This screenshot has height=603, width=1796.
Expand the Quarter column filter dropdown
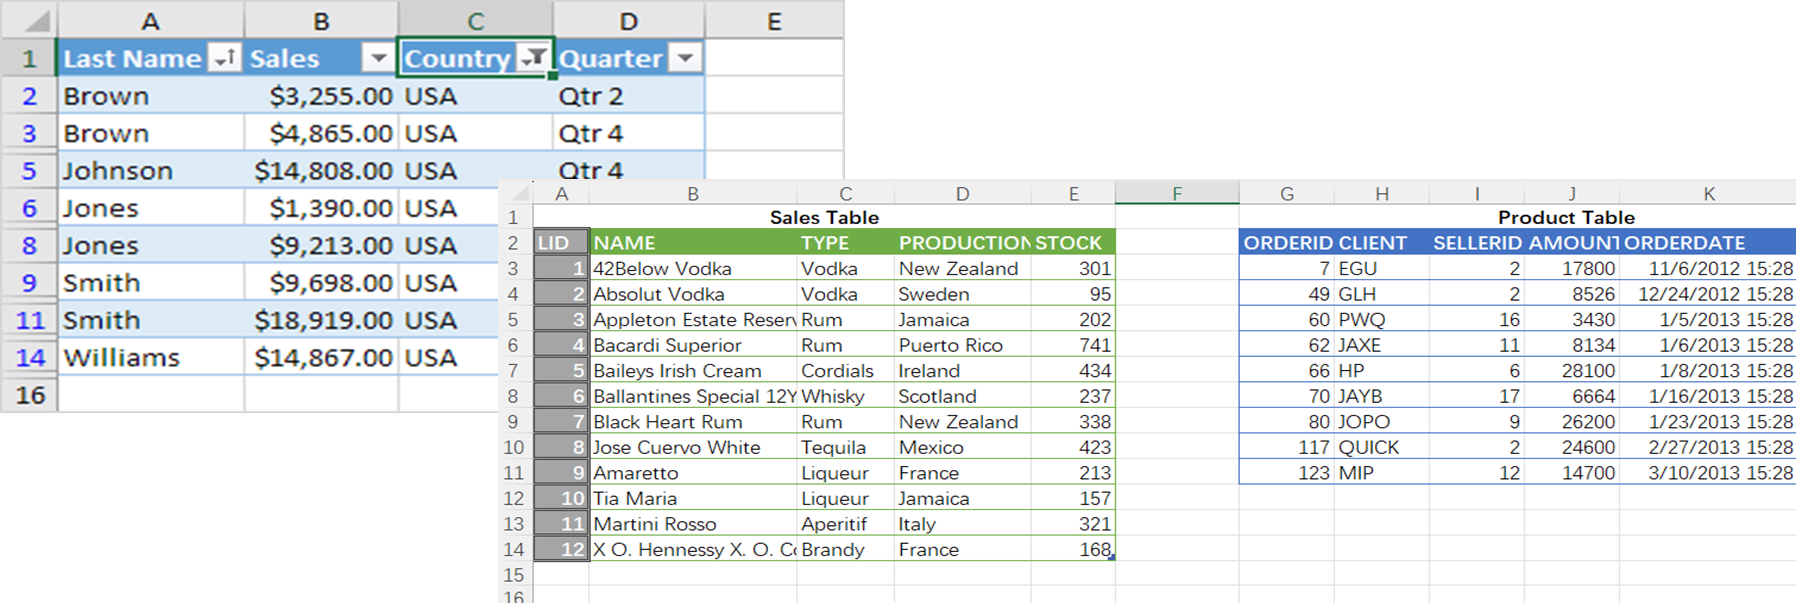point(685,58)
